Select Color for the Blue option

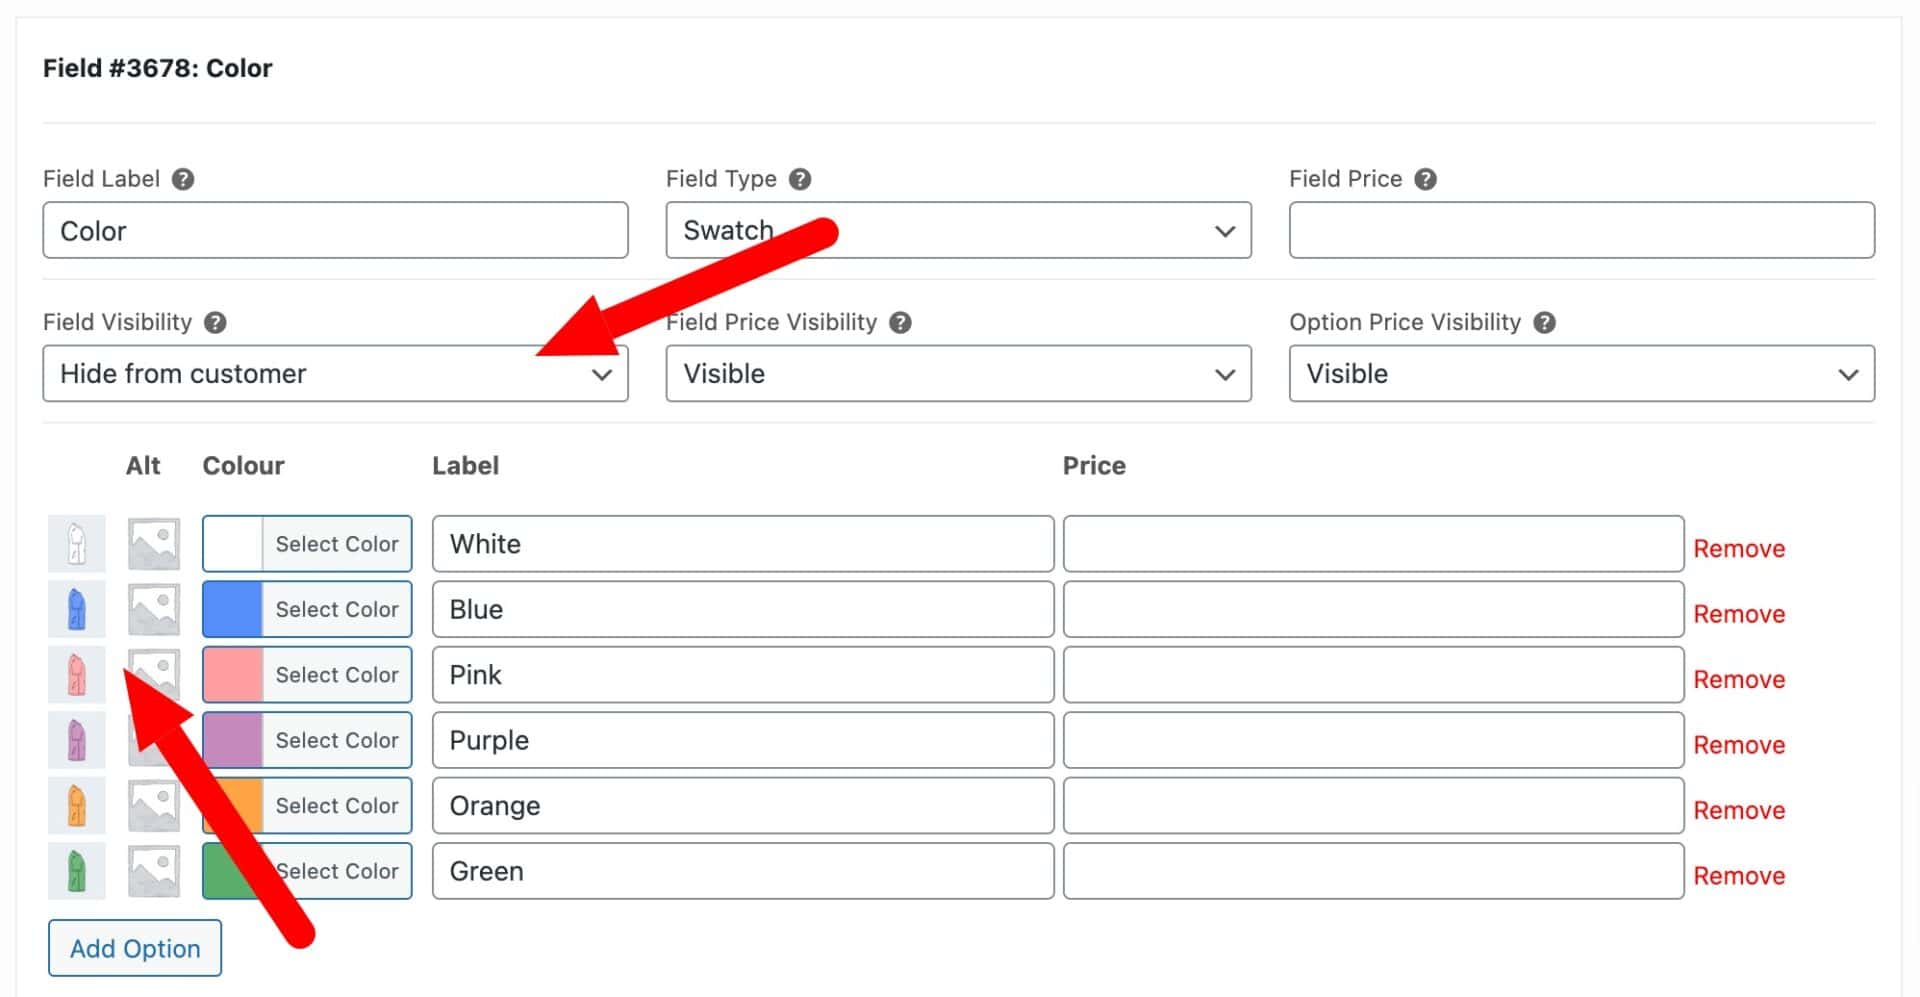337,609
